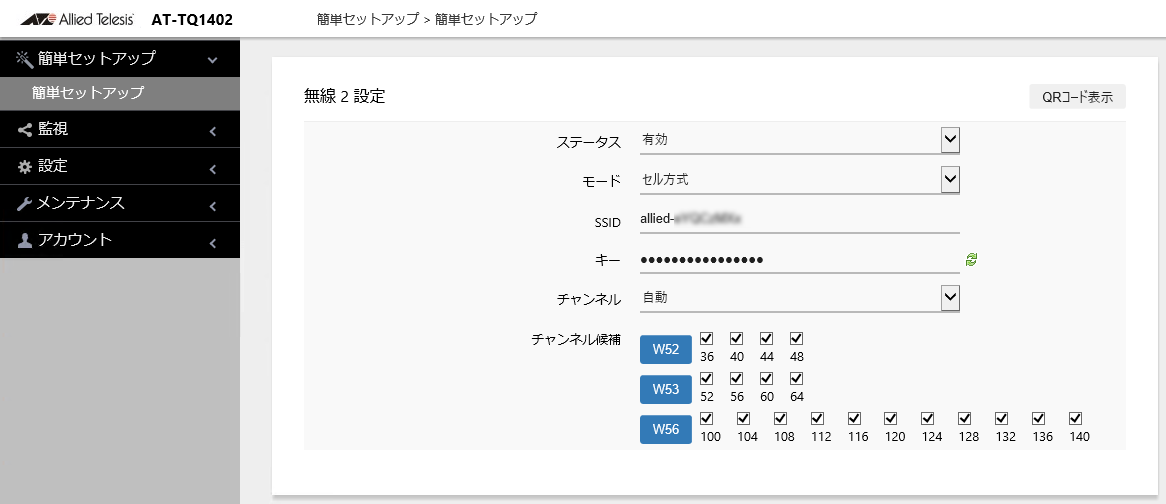Click the SSID input field
The image size is (1166, 504).
(x=800, y=219)
